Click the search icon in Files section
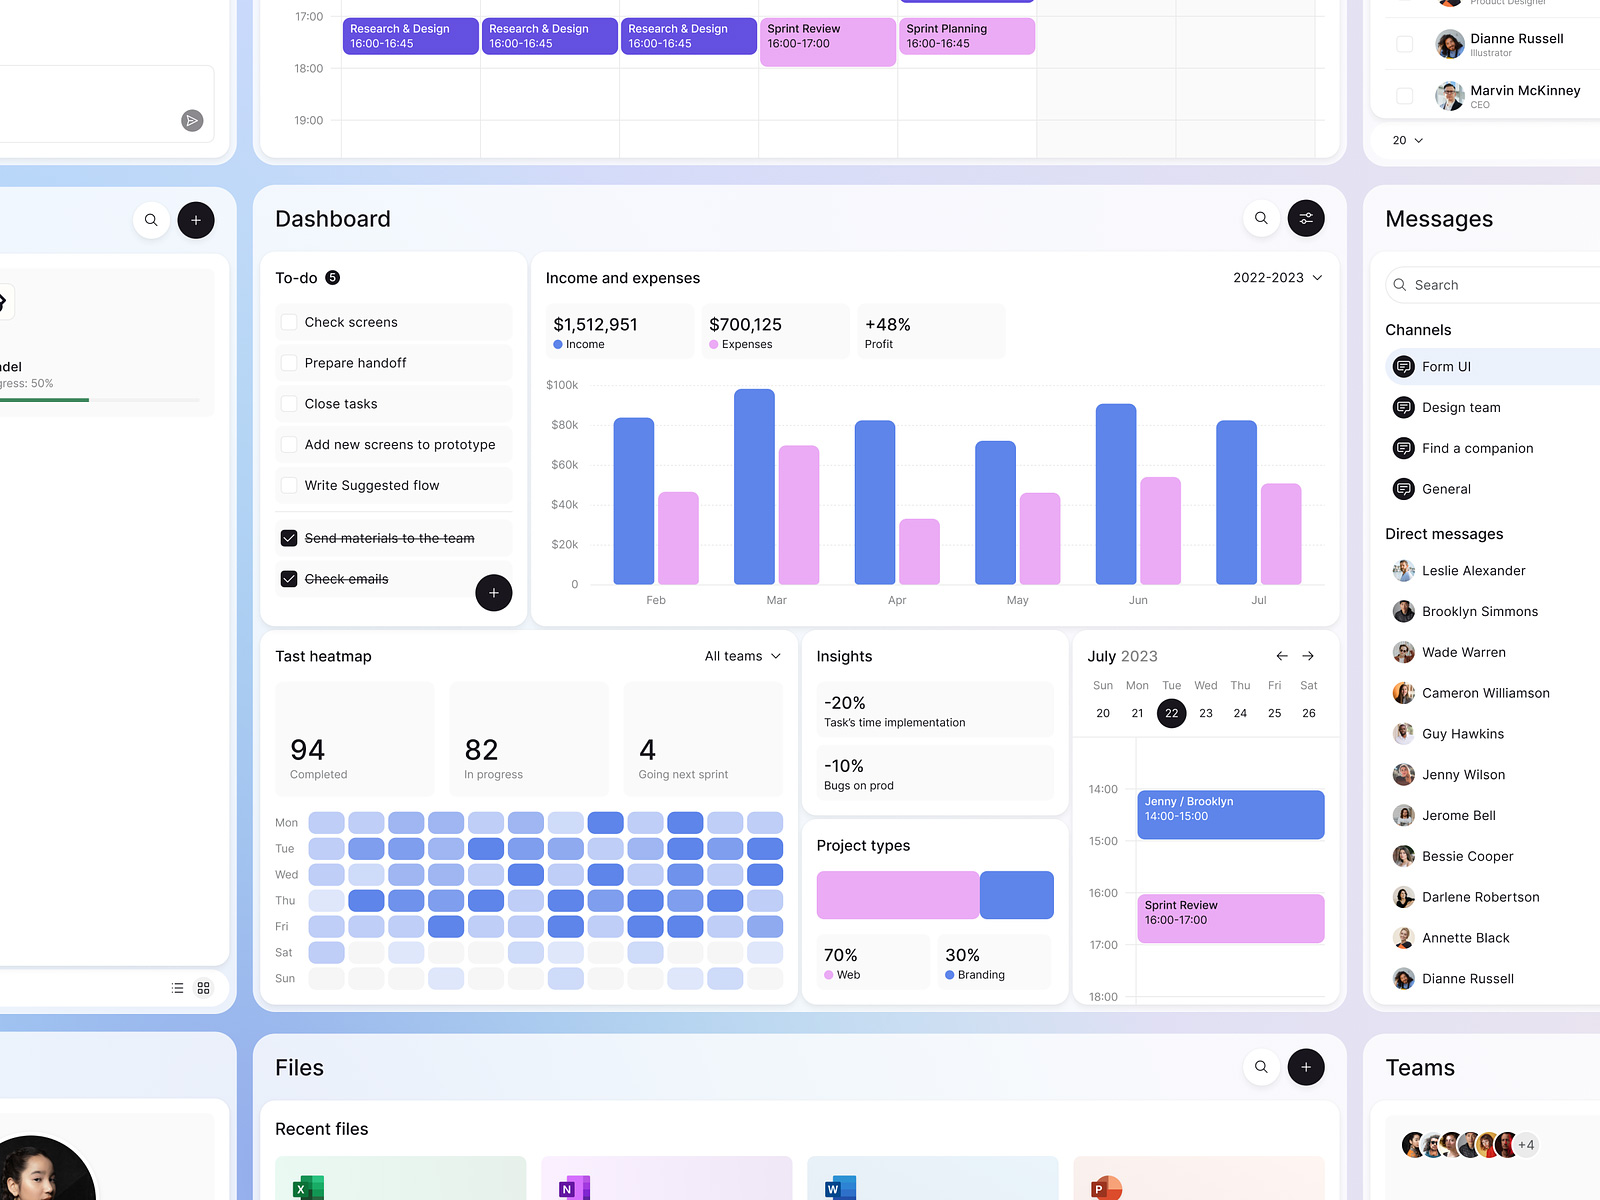Viewport: 1600px width, 1200px height. [x=1261, y=1067]
